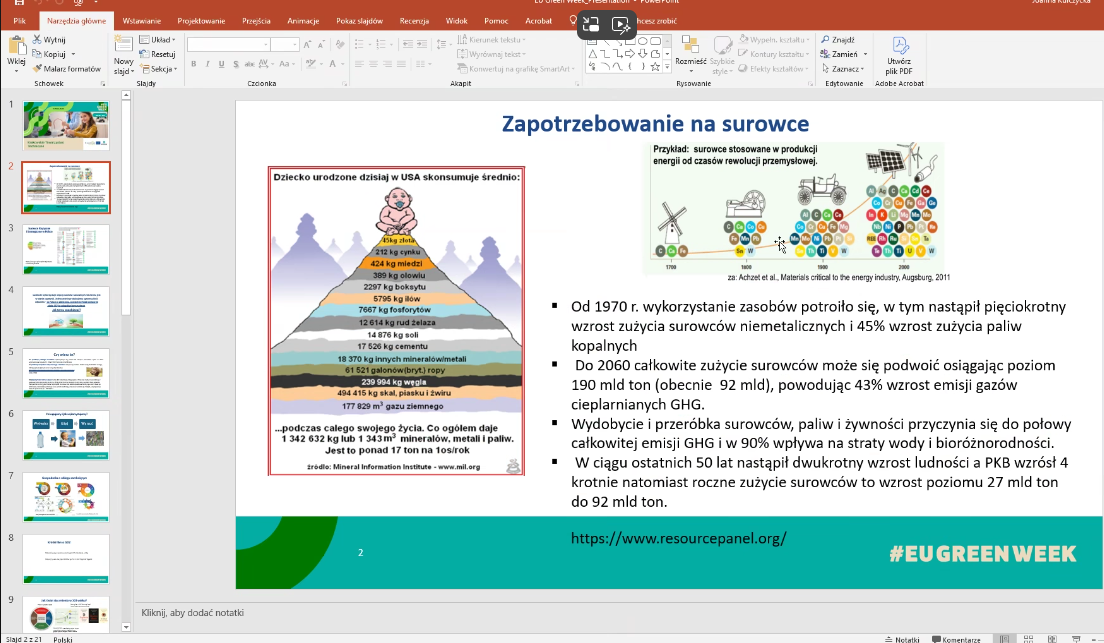Switch to the Wstawianie tab
The image size is (1104, 643).
(142, 20)
